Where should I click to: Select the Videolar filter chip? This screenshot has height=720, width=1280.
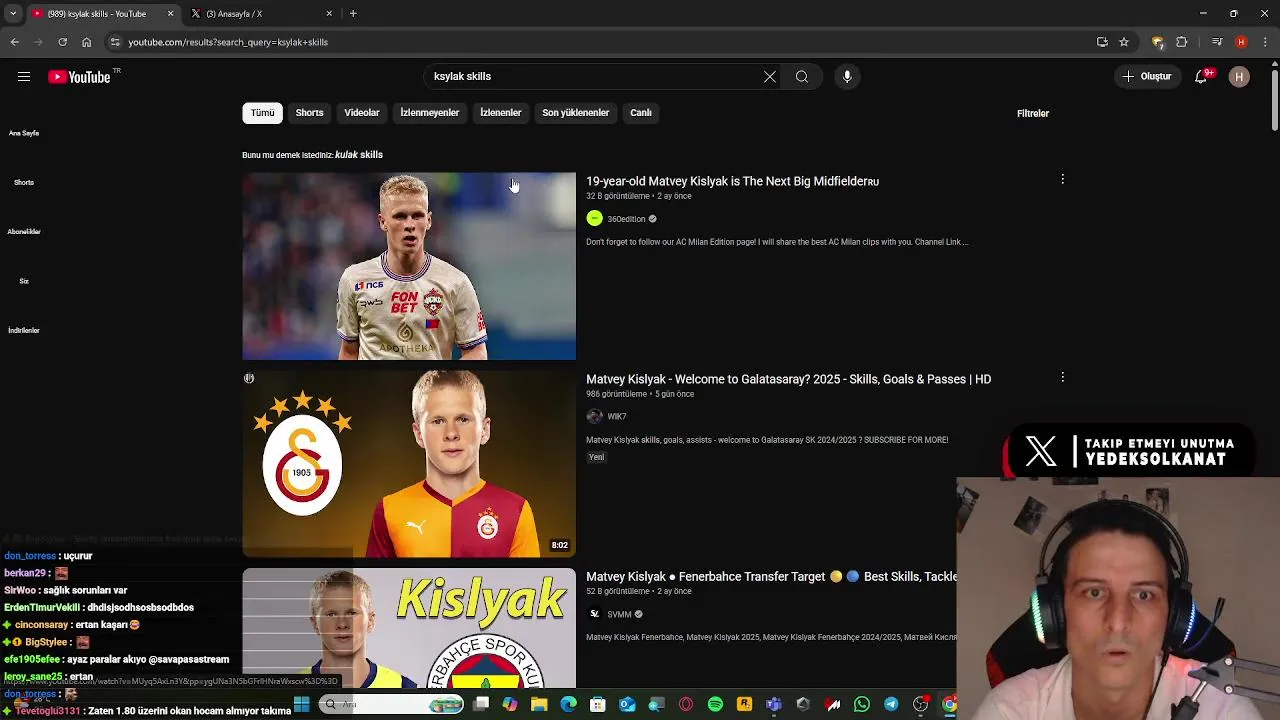point(362,113)
